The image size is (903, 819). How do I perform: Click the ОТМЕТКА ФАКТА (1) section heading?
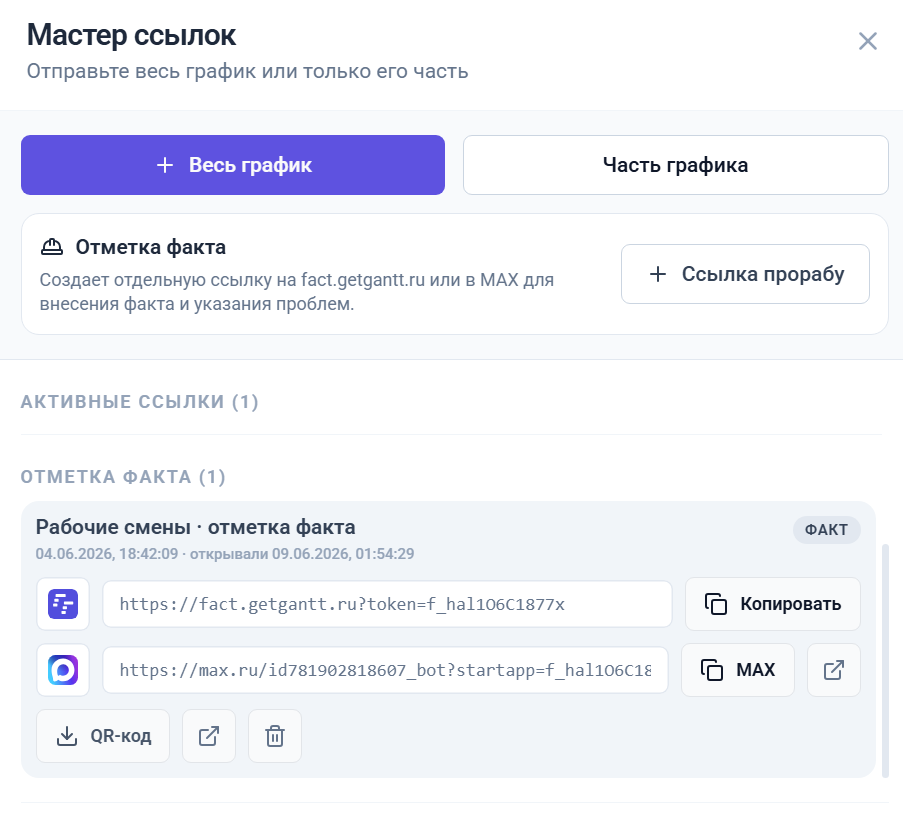tap(123, 477)
